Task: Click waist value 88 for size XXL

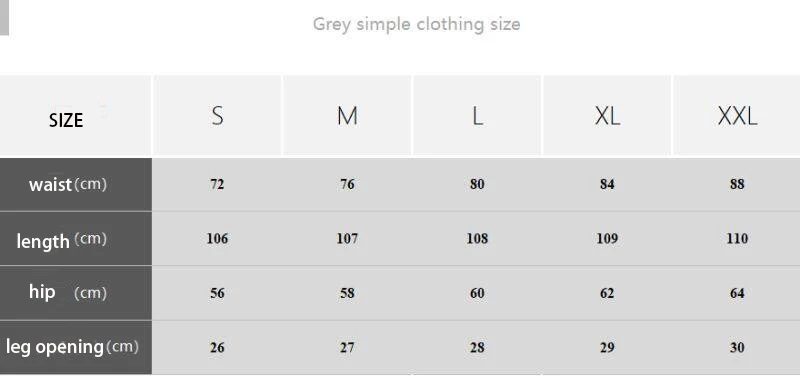Action: coord(737,184)
